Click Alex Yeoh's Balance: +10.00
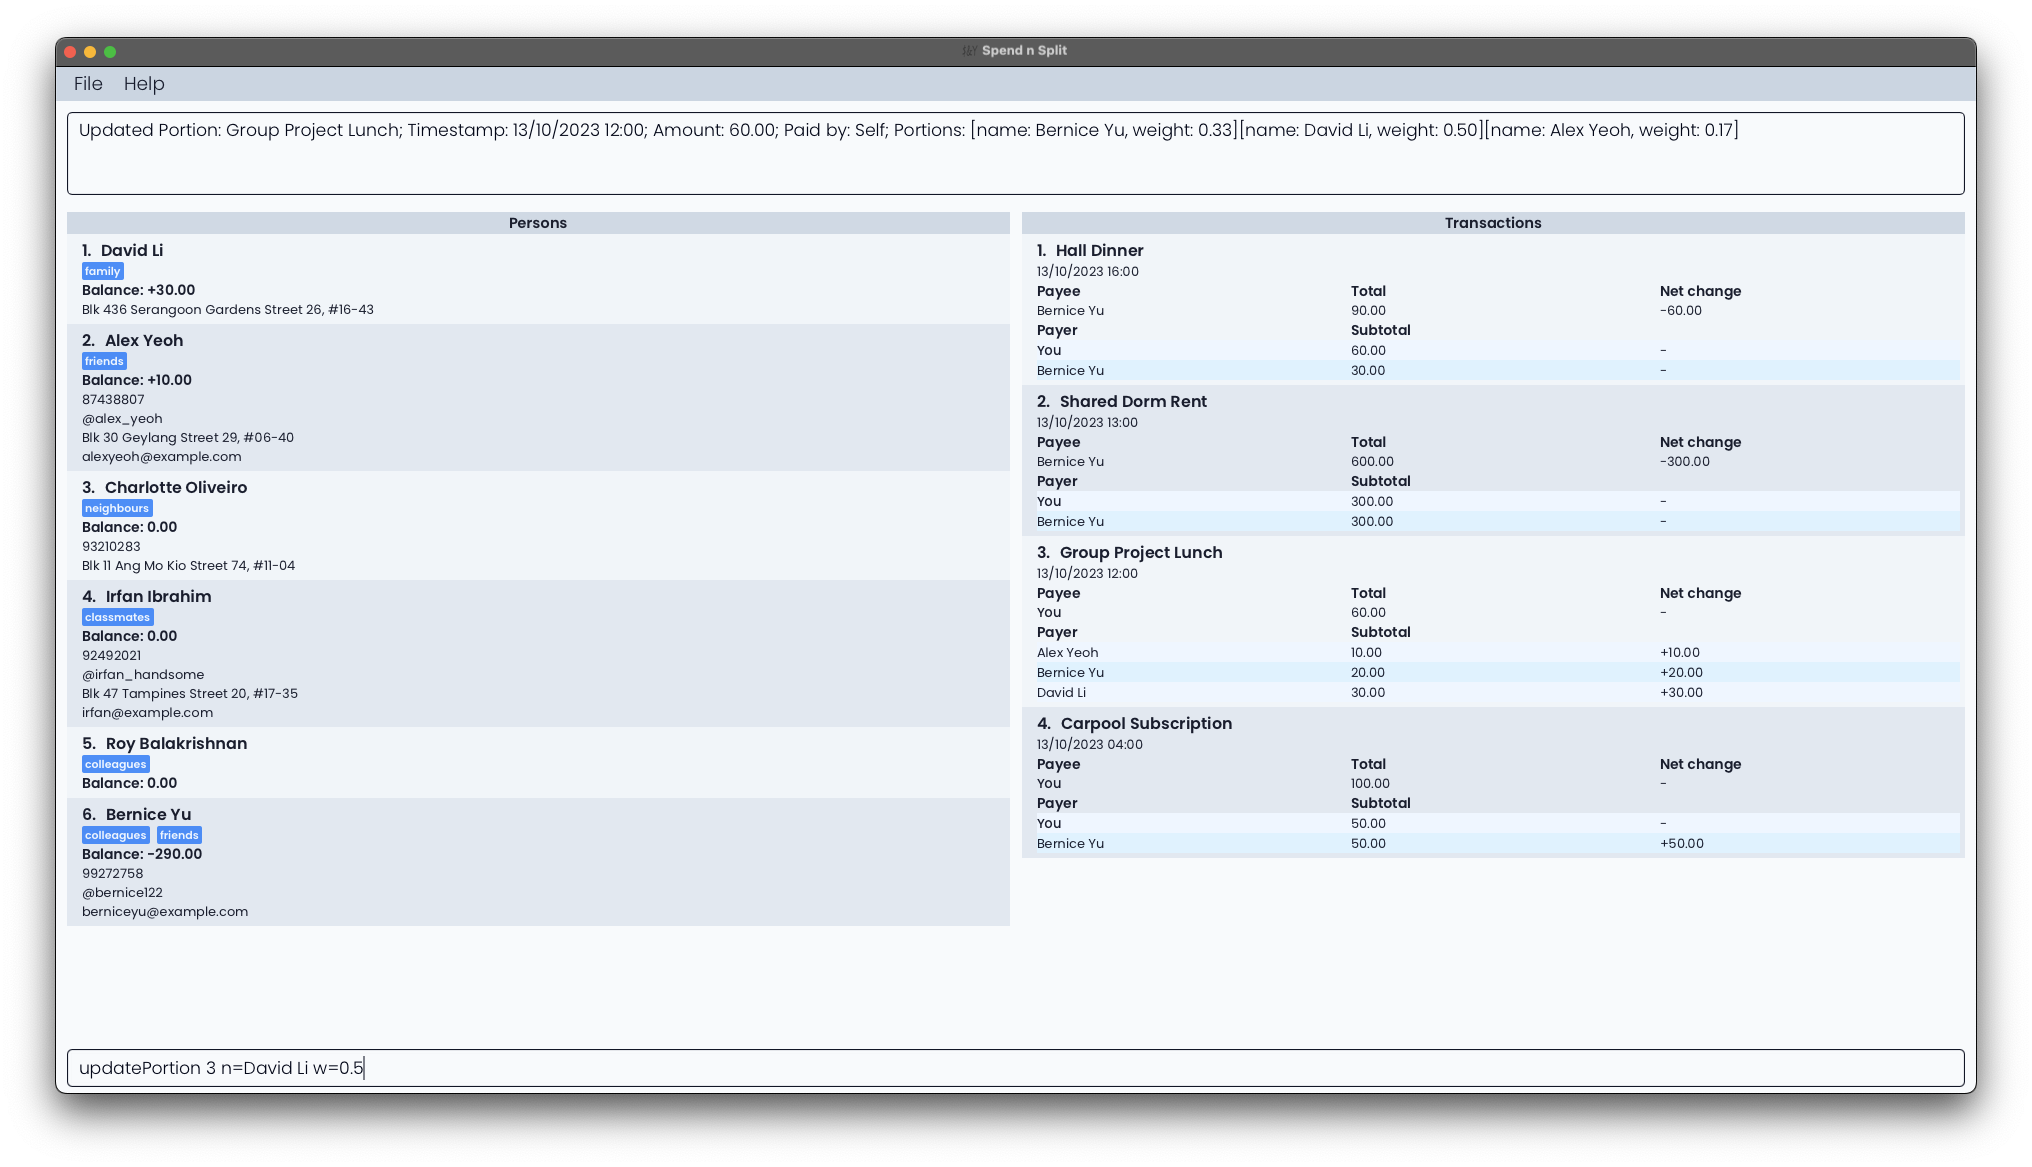The width and height of the screenshot is (2032, 1167). (x=137, y=380)
